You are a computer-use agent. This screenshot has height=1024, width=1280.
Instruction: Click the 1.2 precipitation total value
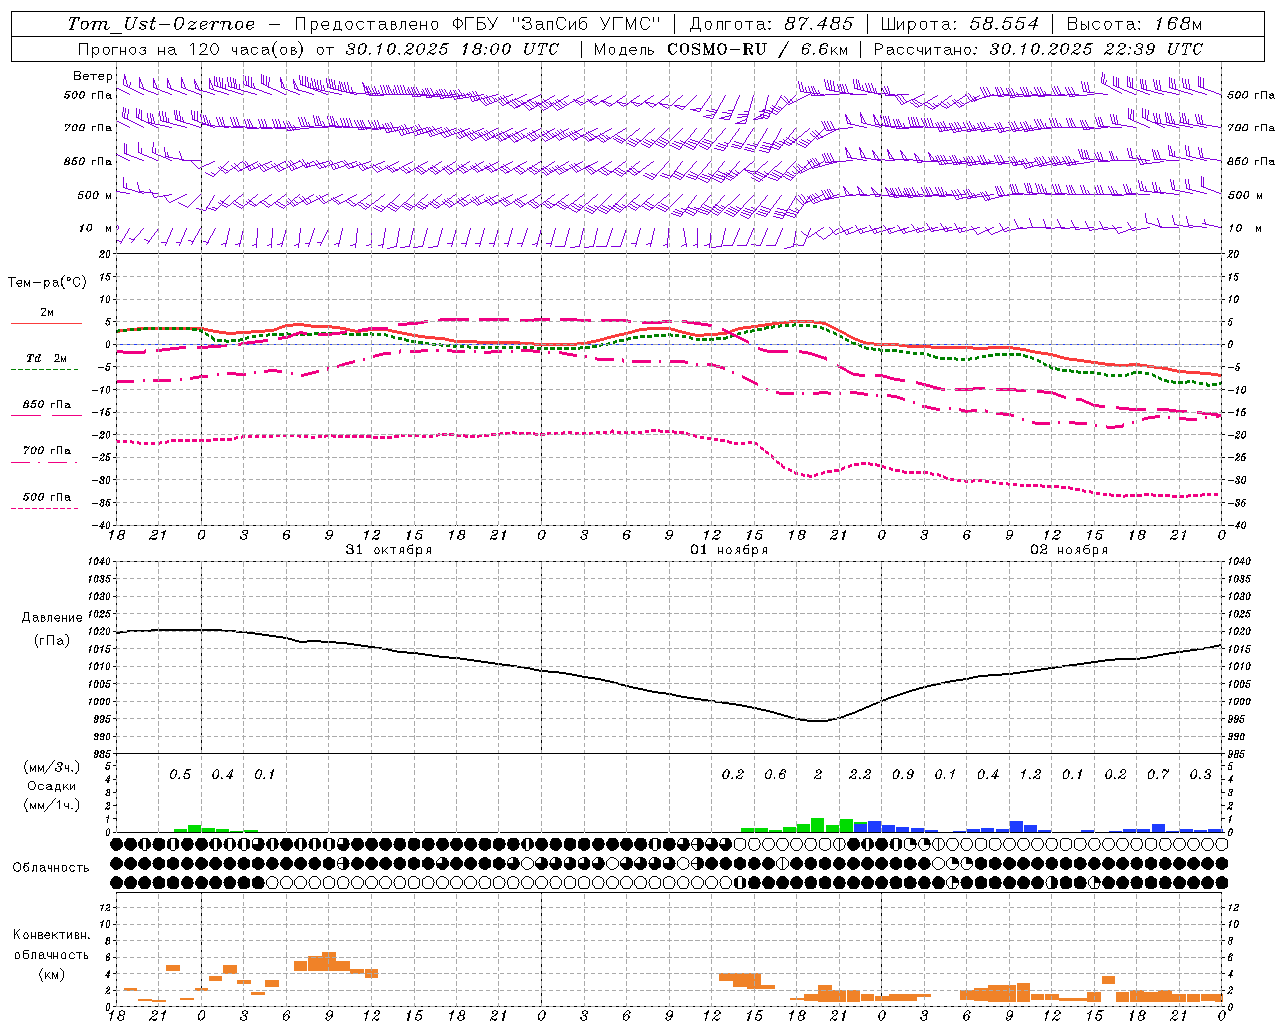pyautogui.click(x=1030, y=775)
